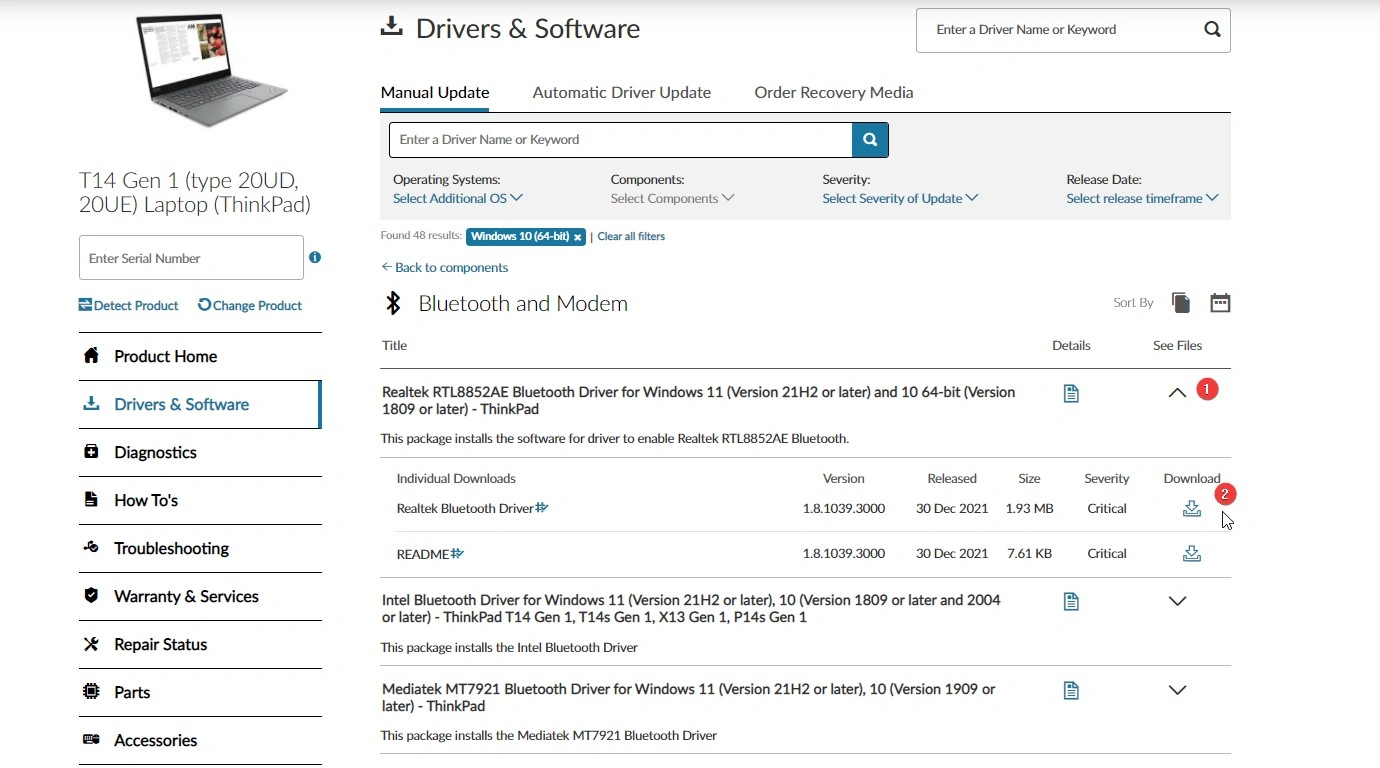Open details for Mediatek MT7921 Bluetooth Driver
The image size is (1380, 768).
1071,691
